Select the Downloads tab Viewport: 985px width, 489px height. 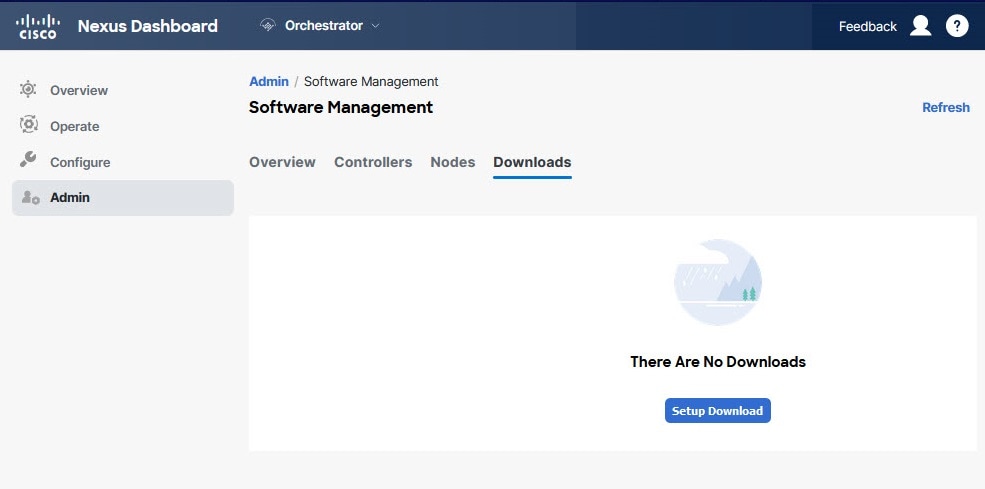(532, 162)
